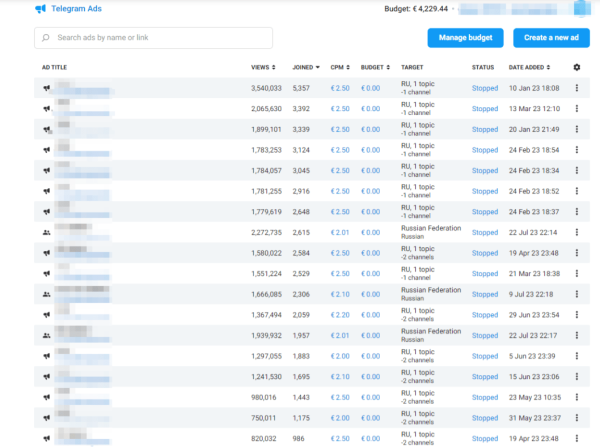The height and width of the screenshot is (447, 600).
Task: Open three-dot menu for 9 Jul 23 22:18 ad
Action: click(x=576, y=294)
